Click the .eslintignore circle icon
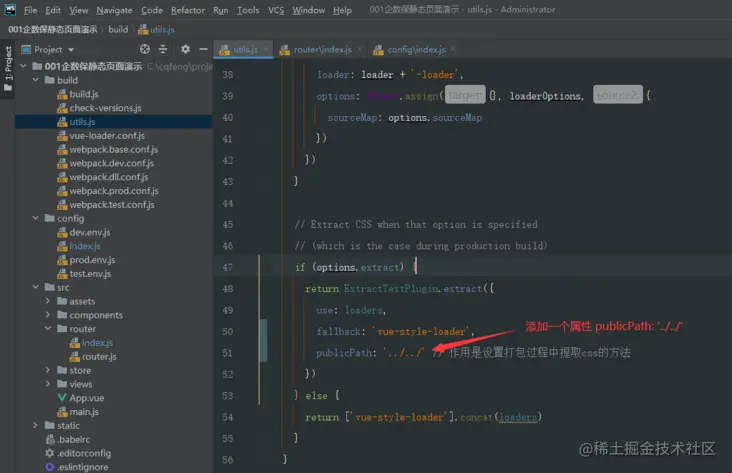Viewport: 732px width, 473px height. (x=50, y=466)
